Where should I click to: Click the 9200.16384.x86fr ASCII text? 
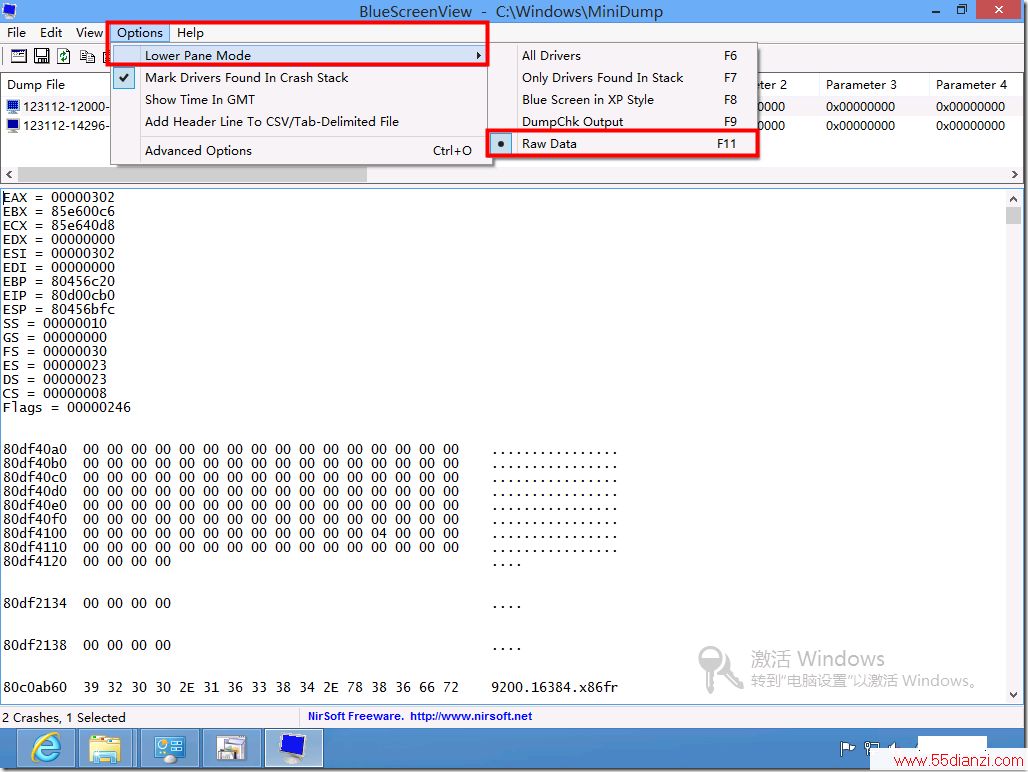pos(555,687)
